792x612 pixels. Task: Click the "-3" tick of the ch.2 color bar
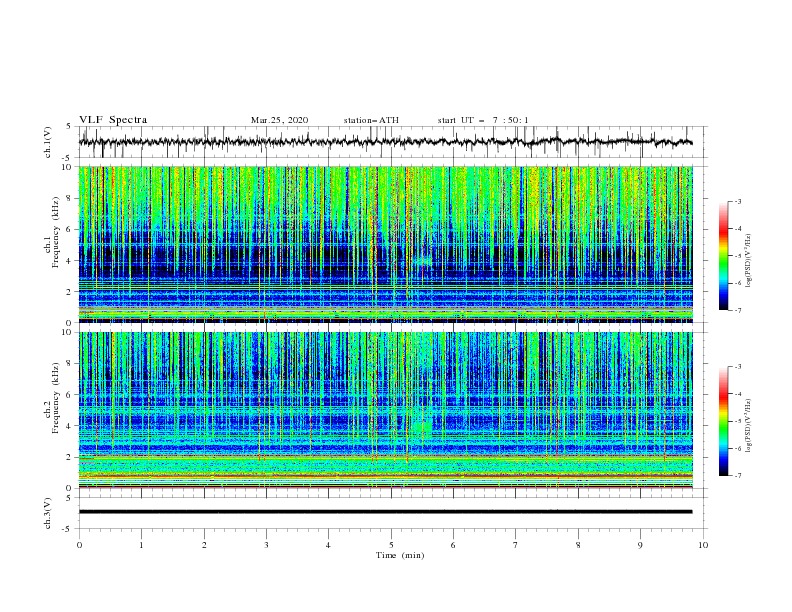pyautogui.click(x=737, y=367)
